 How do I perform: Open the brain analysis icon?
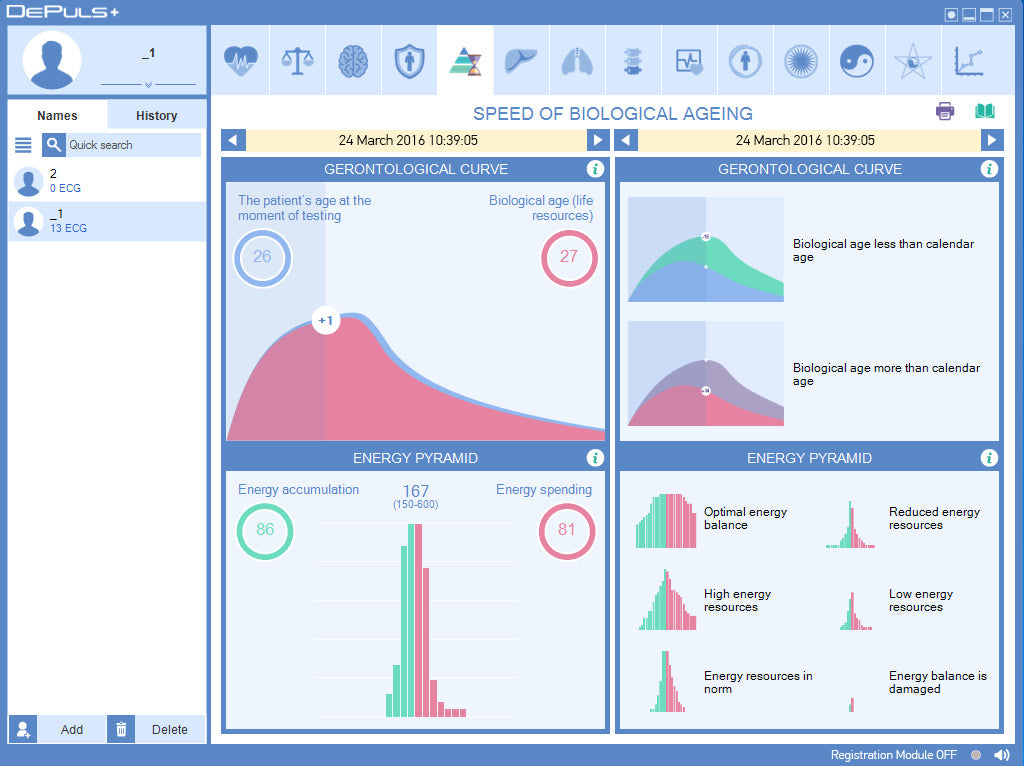tap(353, 61)
